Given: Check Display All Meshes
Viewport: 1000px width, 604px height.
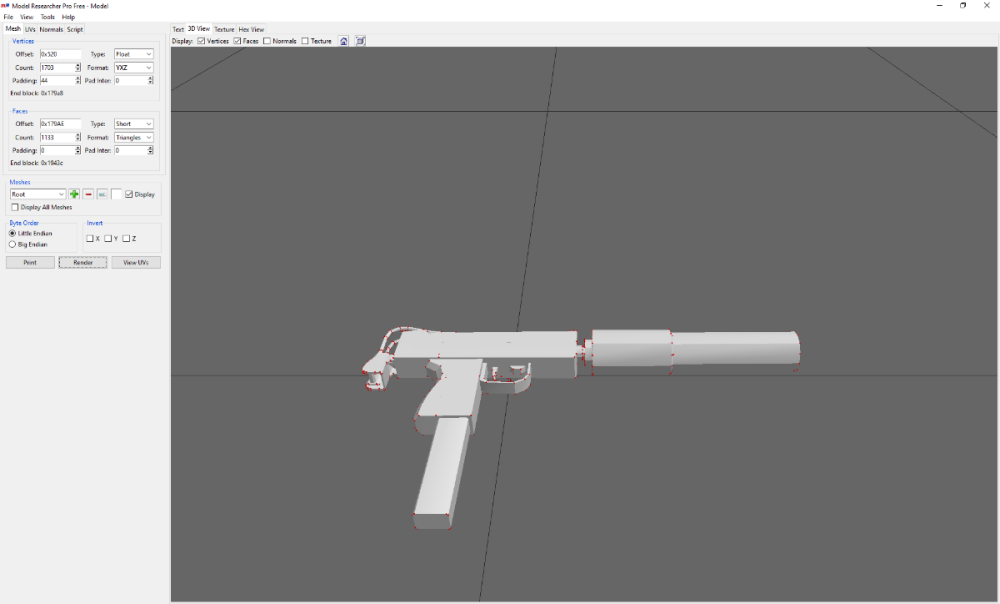Looking at the screenshot, I should [x=14, y=207].
